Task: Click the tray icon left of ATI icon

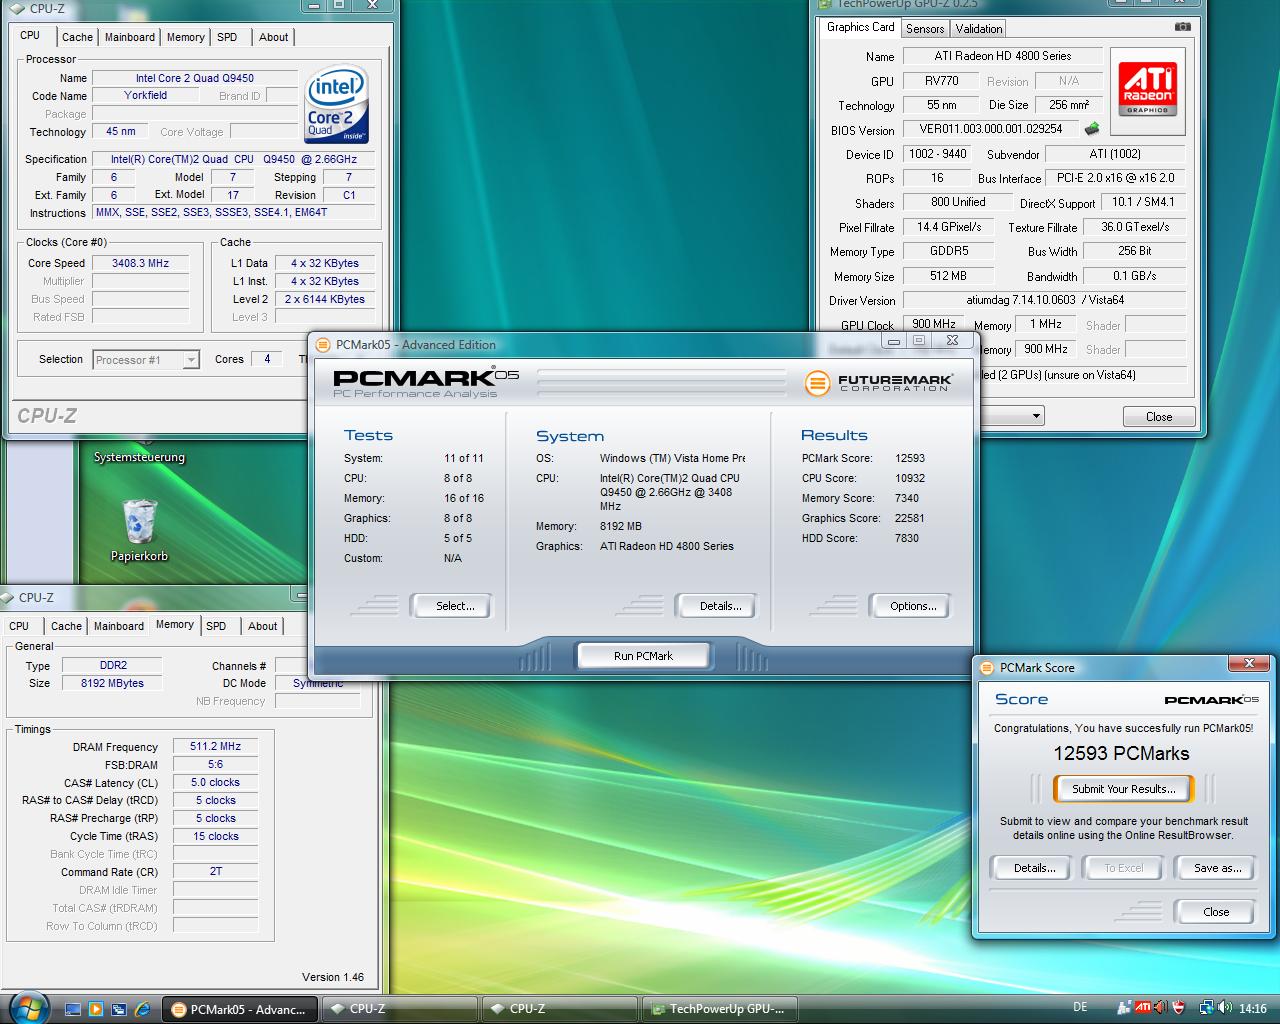Action: coord(1125,1008)
